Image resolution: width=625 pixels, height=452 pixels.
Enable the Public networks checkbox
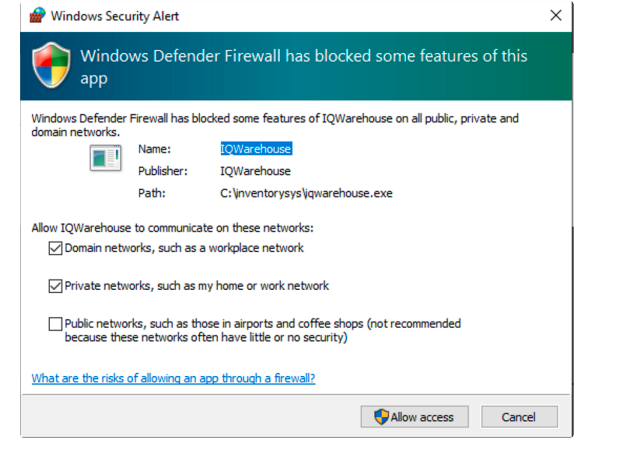[54, 324]
